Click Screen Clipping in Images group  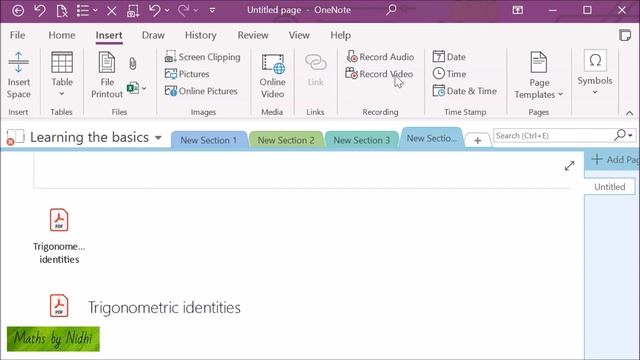click(202, 57)
